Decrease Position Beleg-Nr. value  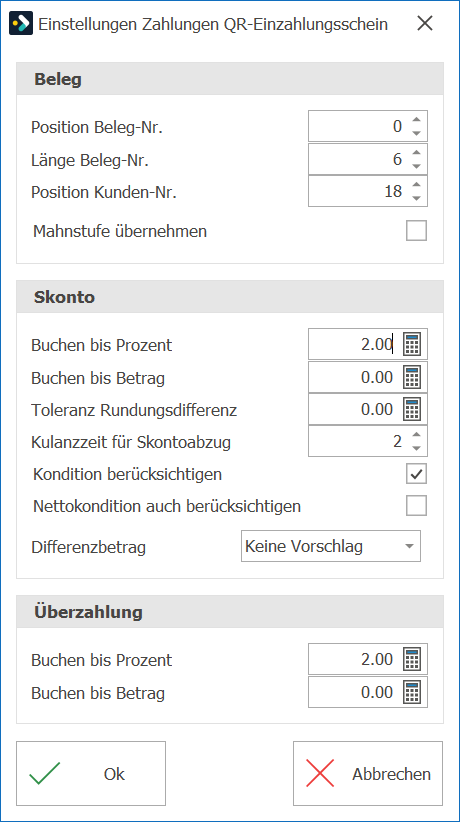(416, 133)
